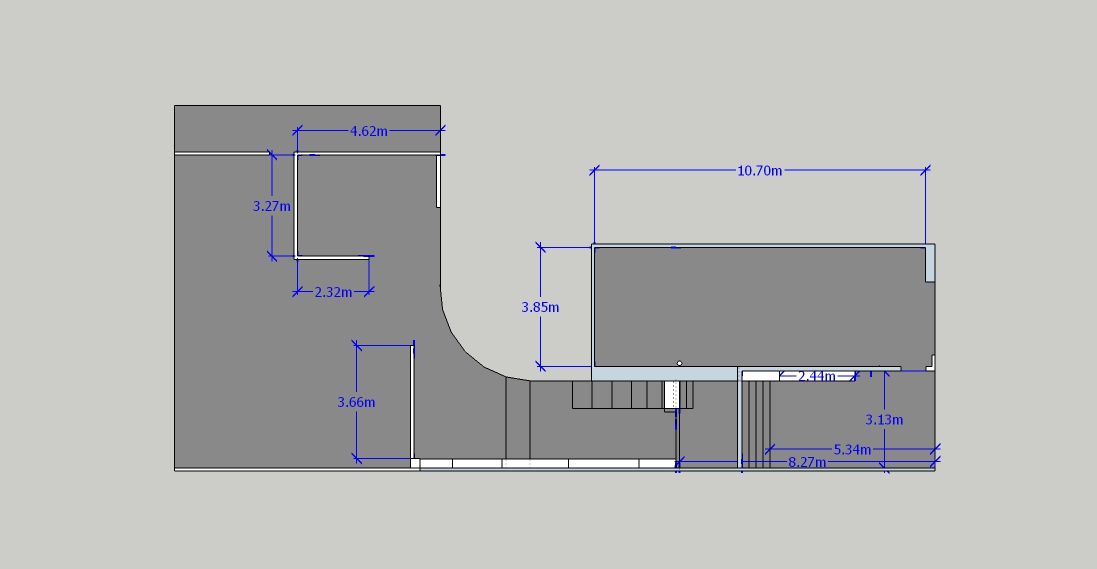Click the 3.27m dimension text

(271, 206)
